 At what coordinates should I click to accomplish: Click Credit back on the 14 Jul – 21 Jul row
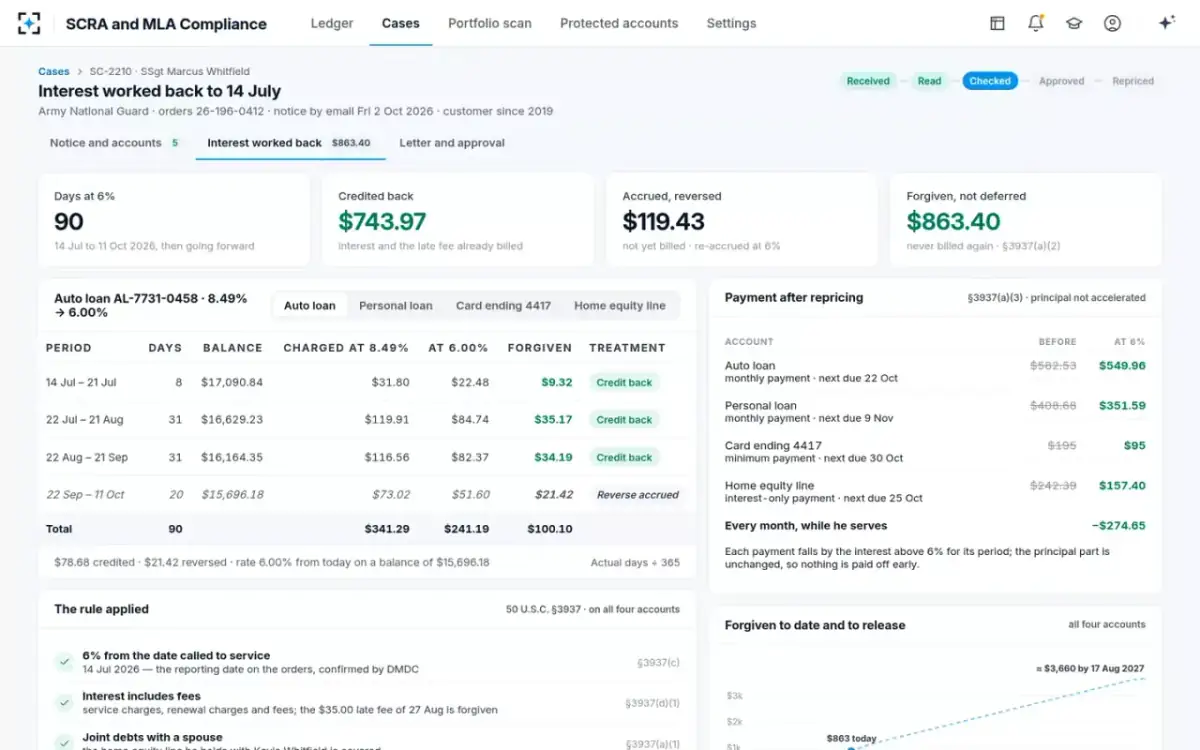tap(624, 382)
